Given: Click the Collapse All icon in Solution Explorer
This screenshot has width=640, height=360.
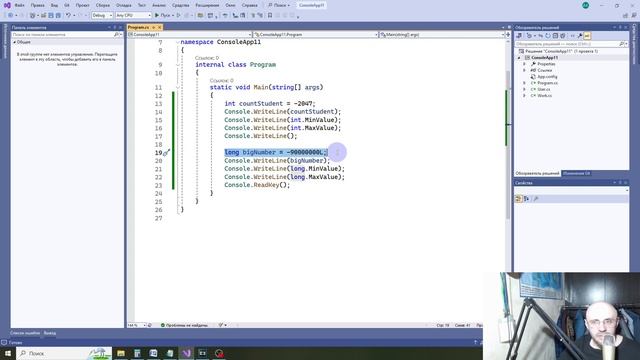Looking at the screenshot, I should [x=555, y=36].
